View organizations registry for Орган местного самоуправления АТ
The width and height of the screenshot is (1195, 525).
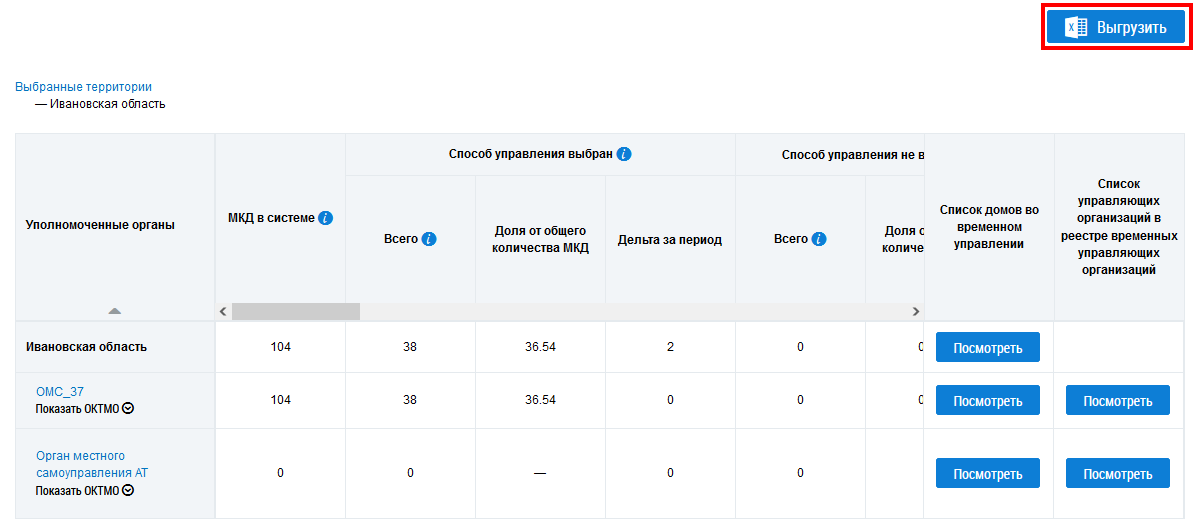point(1118,474)
